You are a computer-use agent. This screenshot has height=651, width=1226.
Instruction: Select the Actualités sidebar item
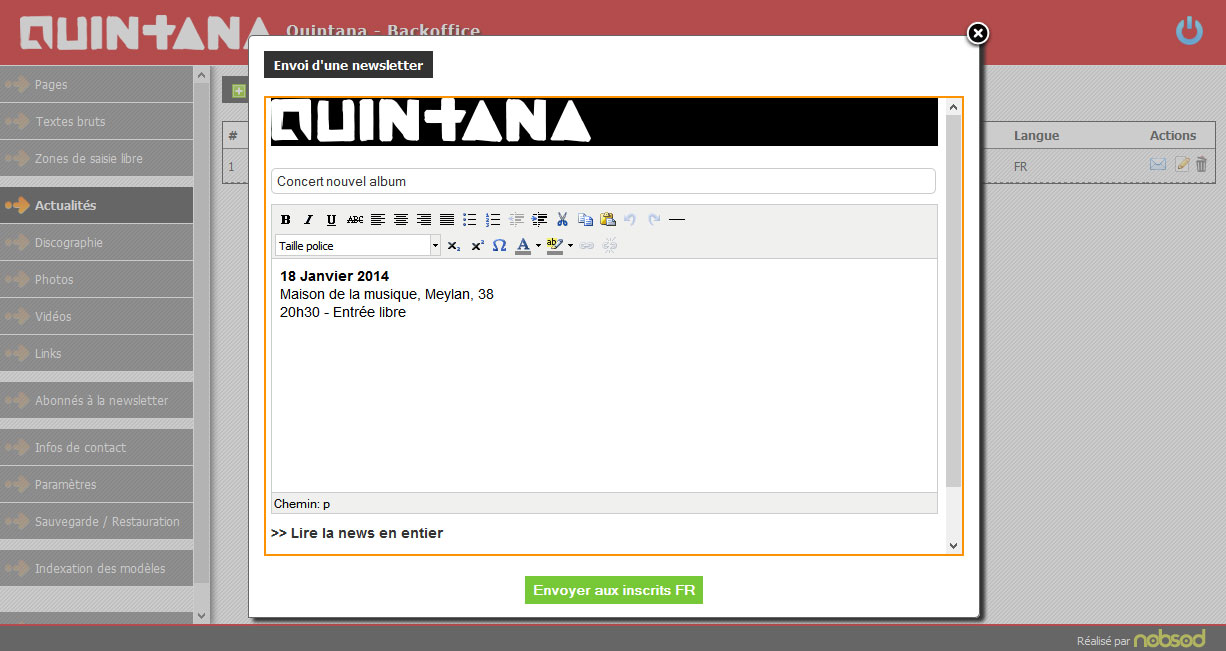point(96,205)
